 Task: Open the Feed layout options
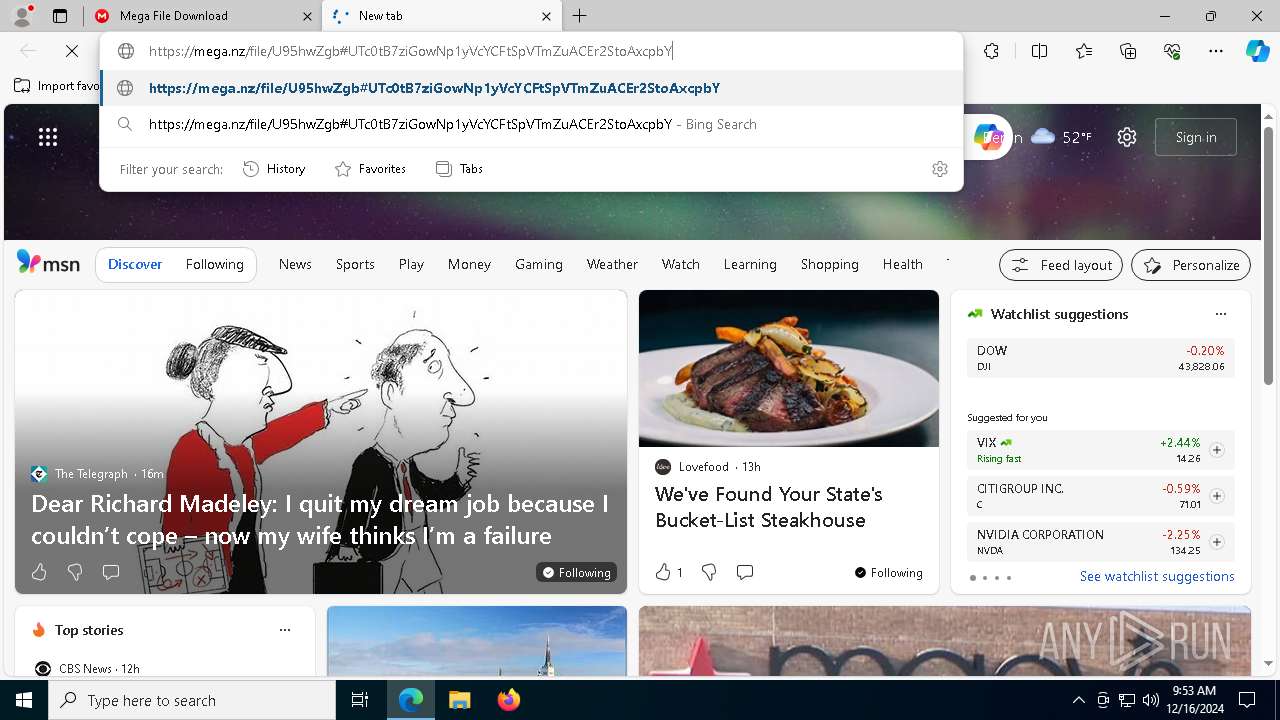1061,265
